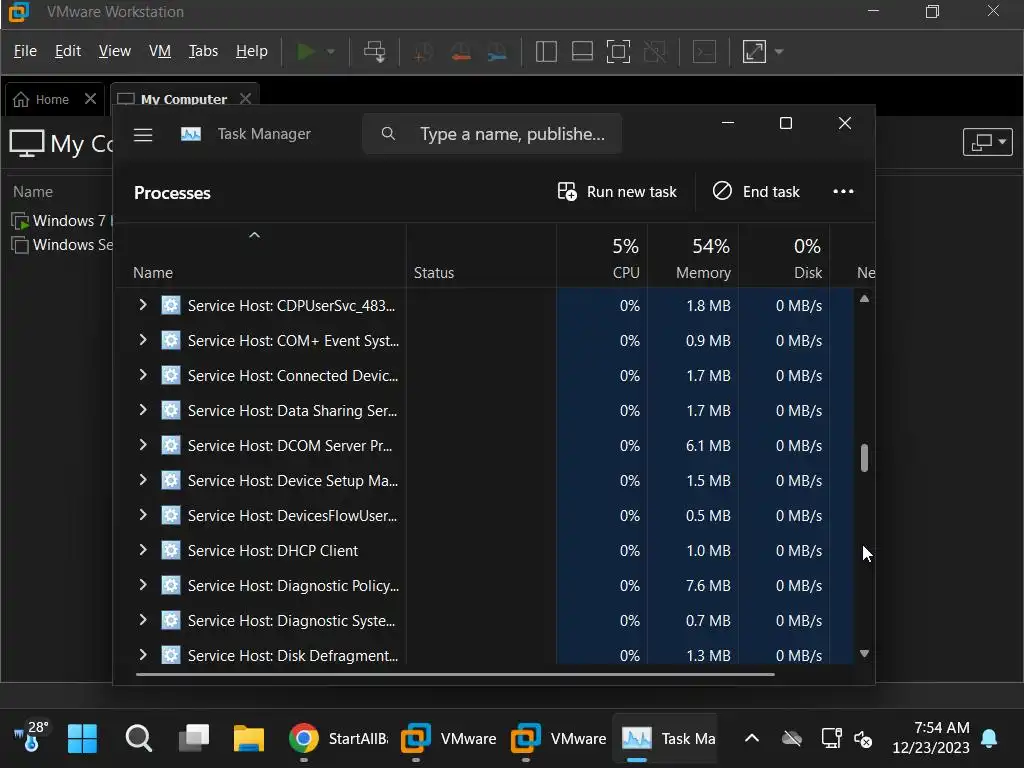Click enter full screen mode icon in VMware
Screen dimensions: 1024x768
click(x=618, y=52)
